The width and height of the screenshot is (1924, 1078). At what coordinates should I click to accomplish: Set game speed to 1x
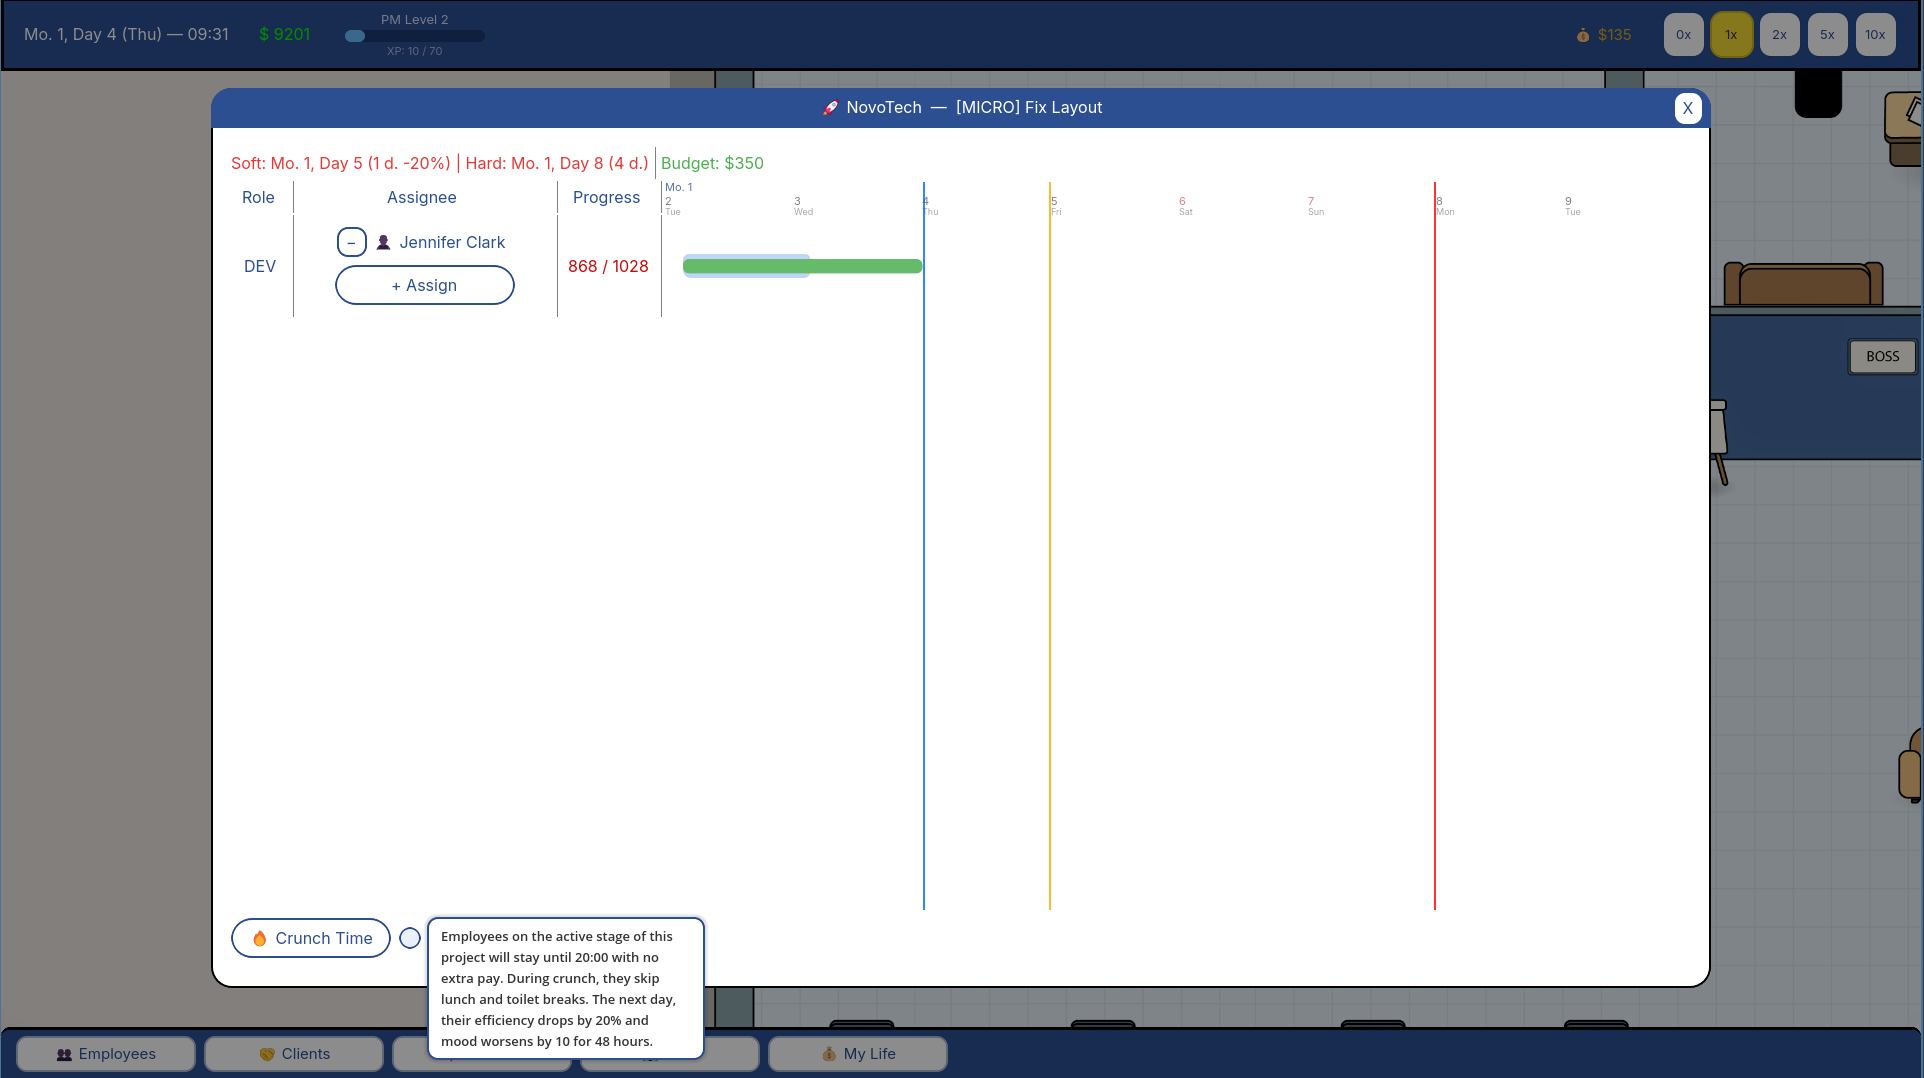[x=1732, y=35]
